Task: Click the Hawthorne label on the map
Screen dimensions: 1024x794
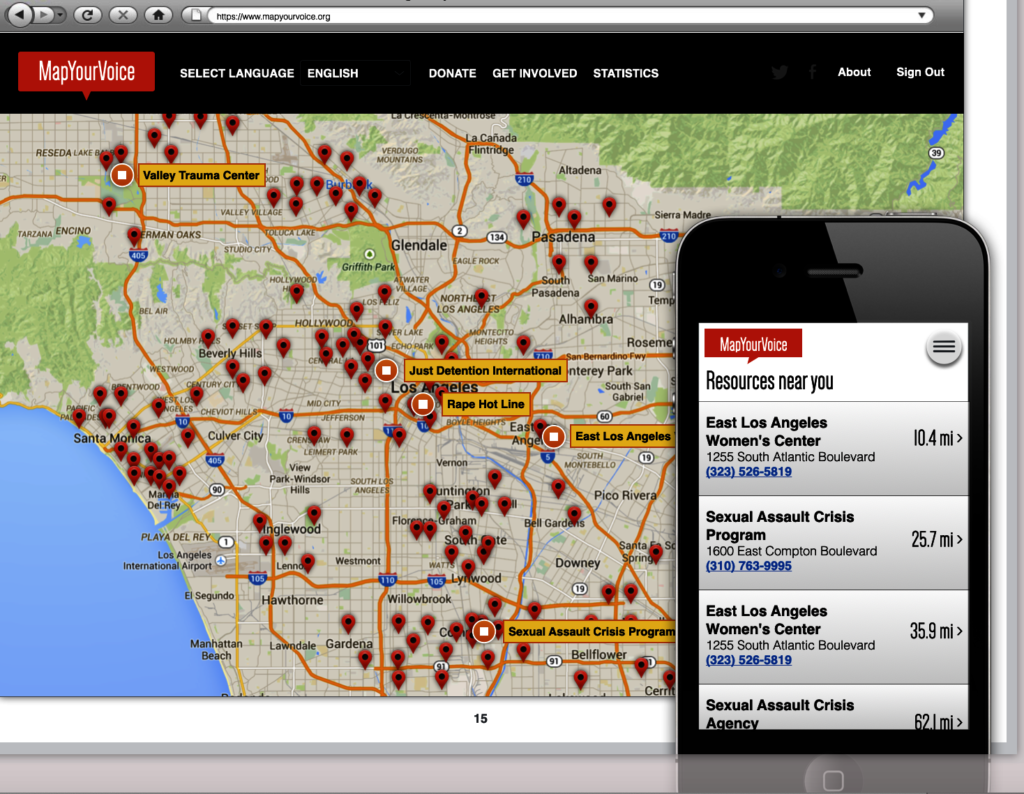Action: pyautogui.click(x=292, y=599)
